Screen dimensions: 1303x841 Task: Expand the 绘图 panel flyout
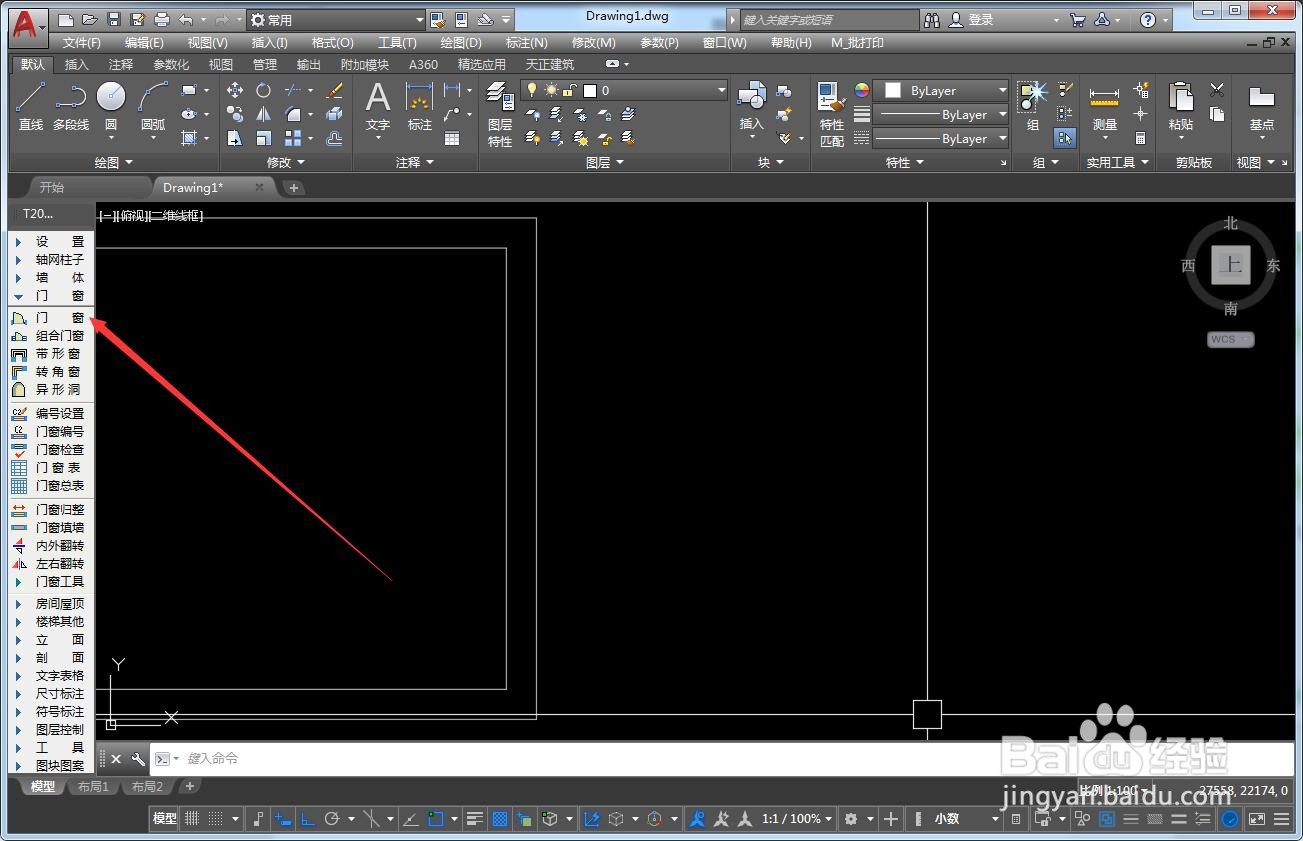[x=112, y=162]
